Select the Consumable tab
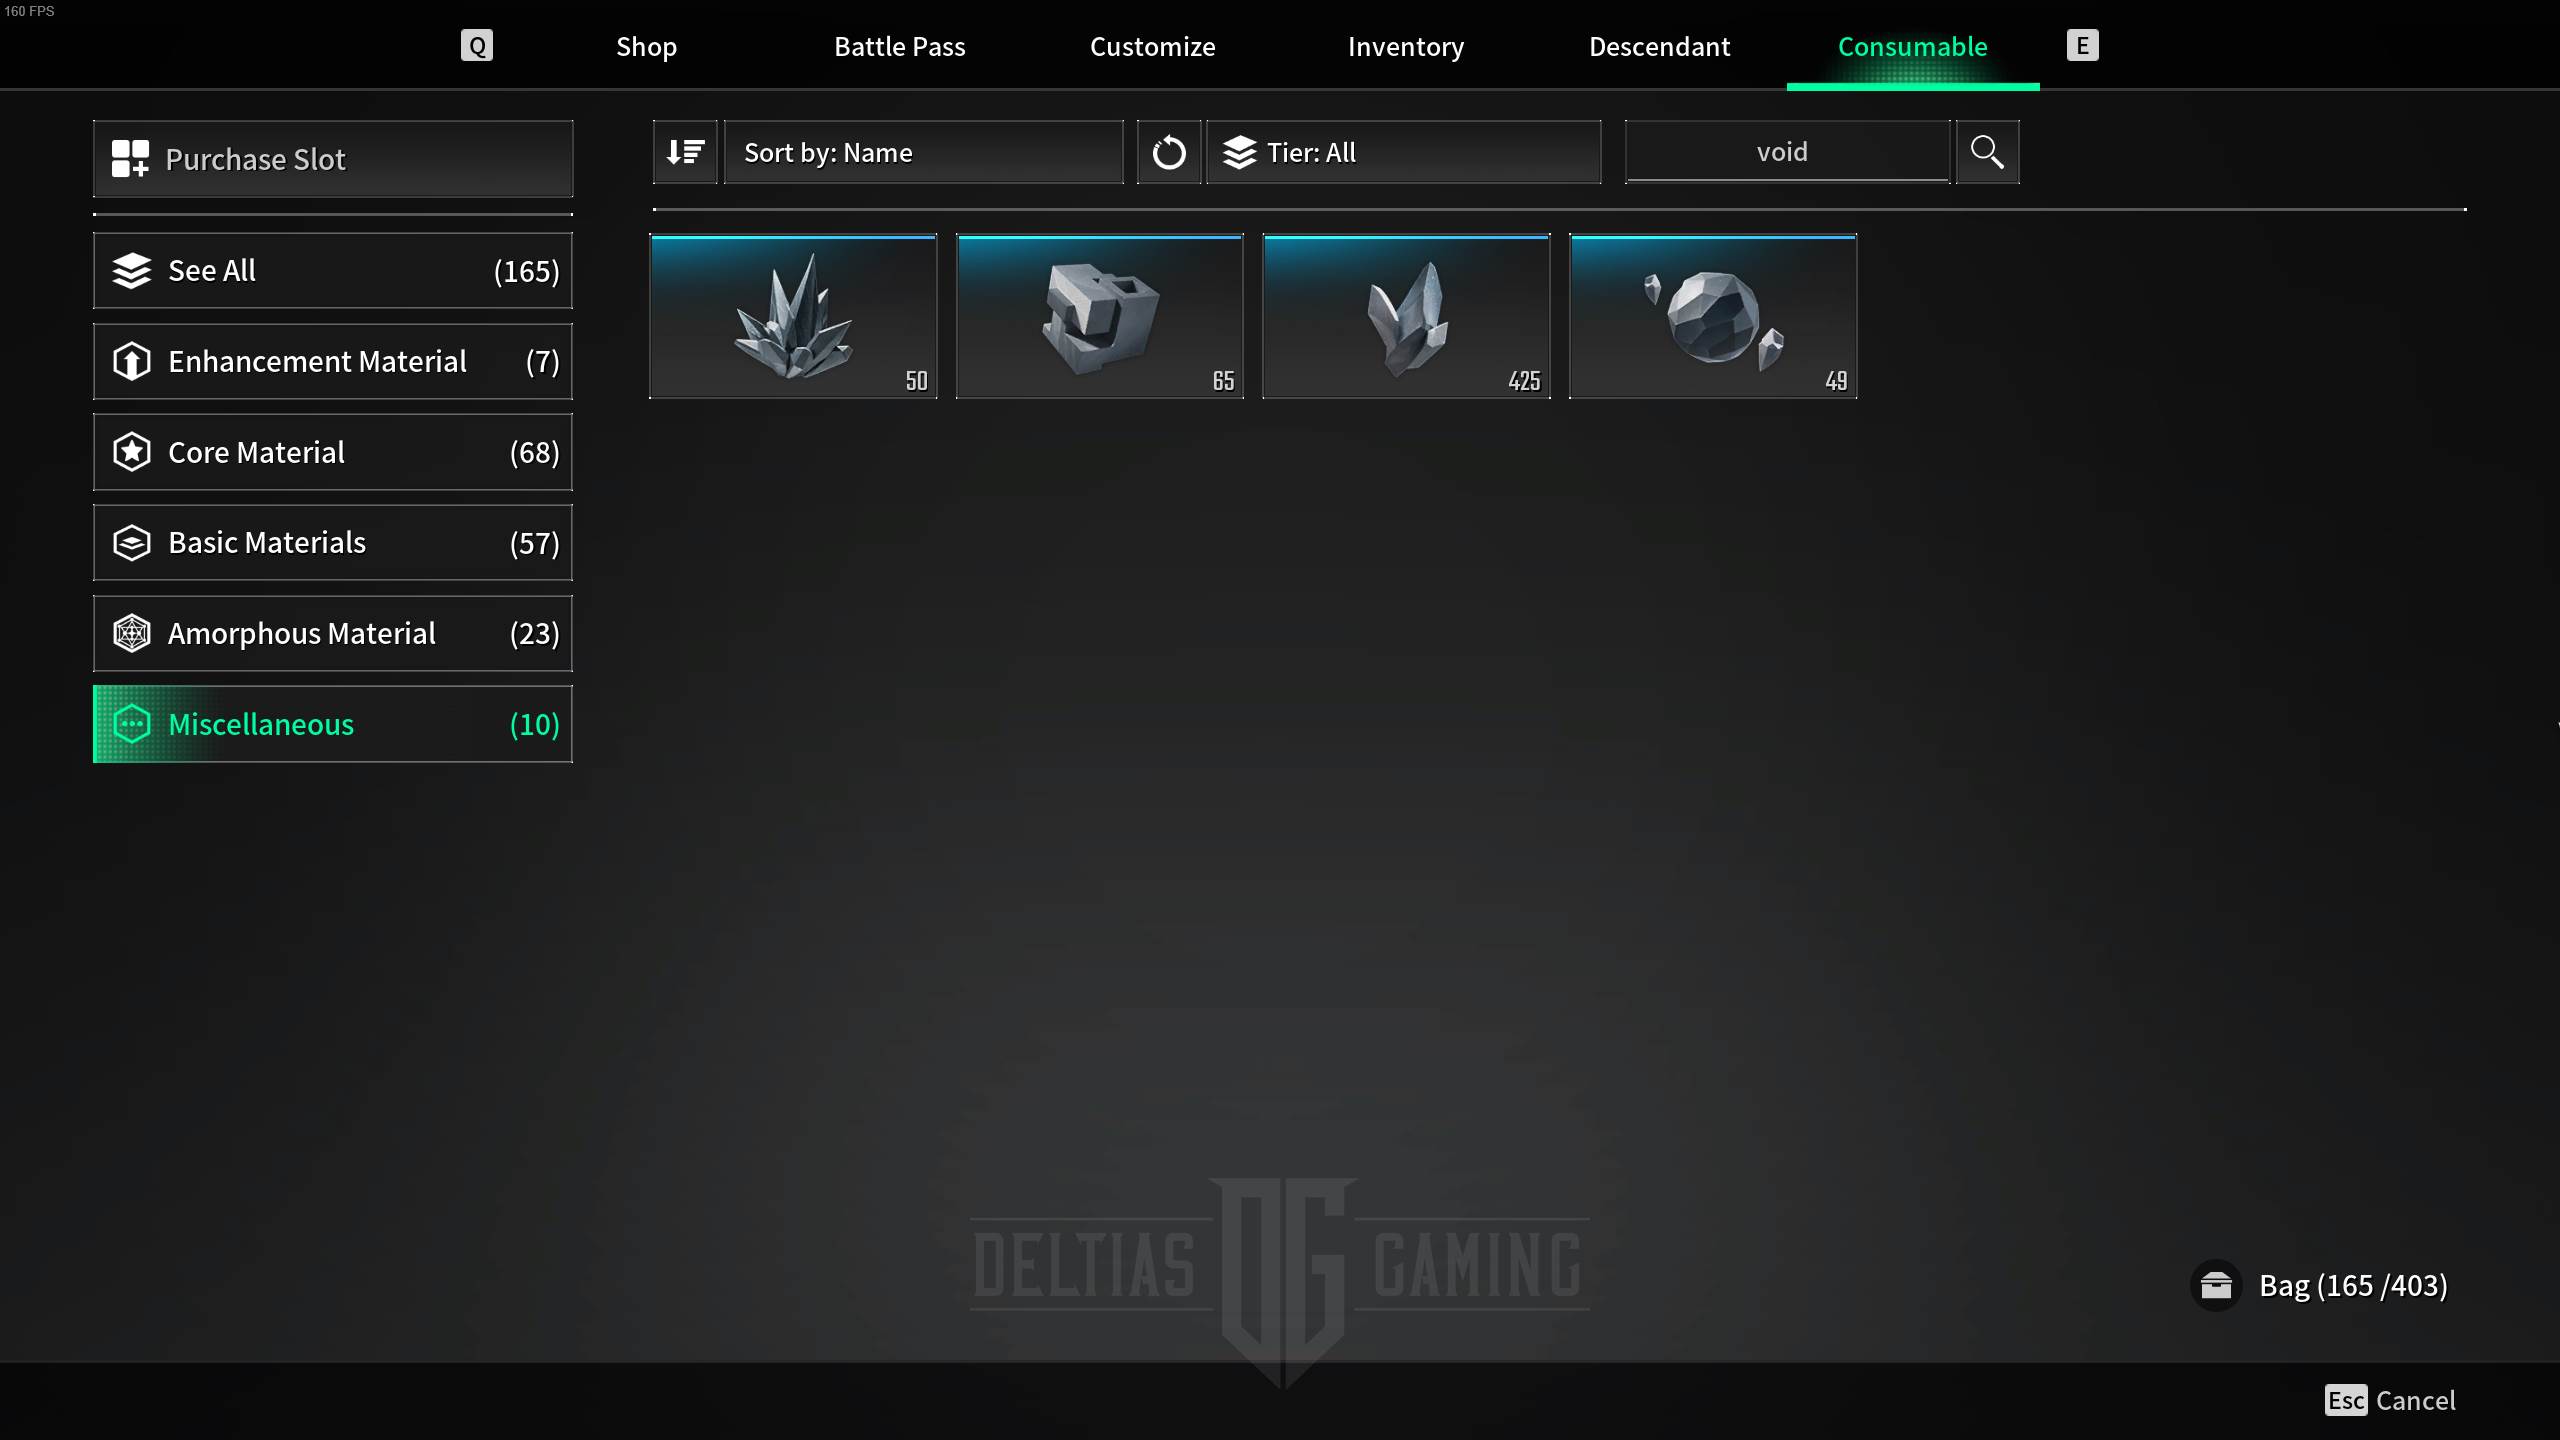Image resolution: width=2560 pixels, height=1440 pixels. tap(1913, 44)
